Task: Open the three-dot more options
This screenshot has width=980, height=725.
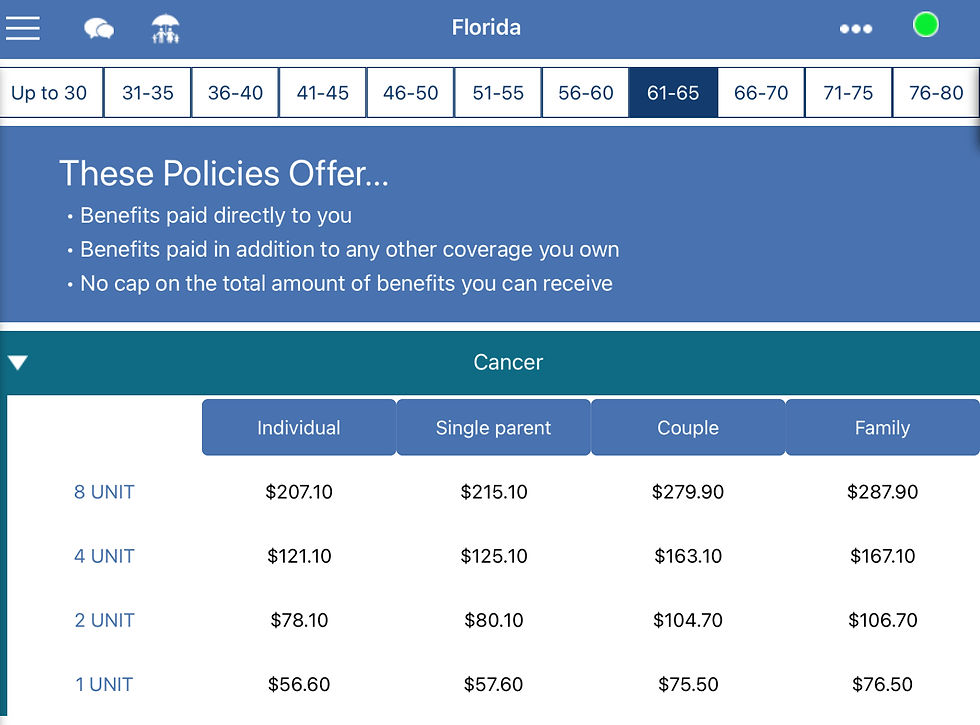Action: [856, 29]
